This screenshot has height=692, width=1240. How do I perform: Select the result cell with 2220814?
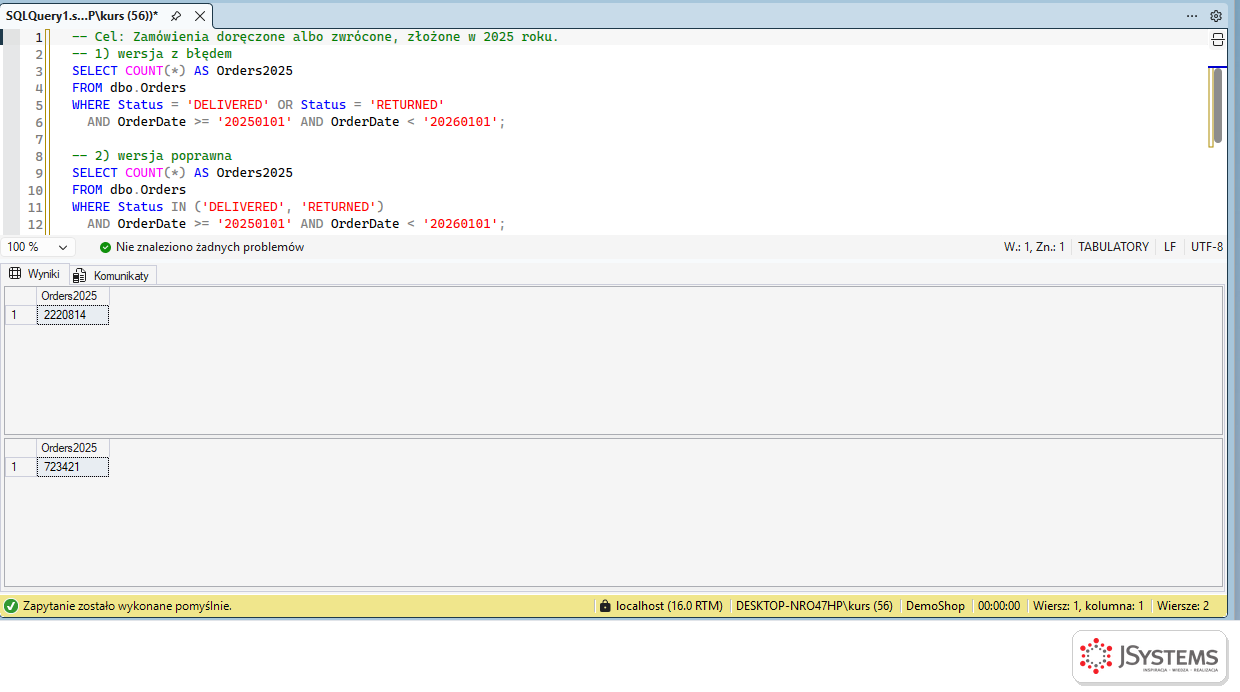tap(73, 315)
